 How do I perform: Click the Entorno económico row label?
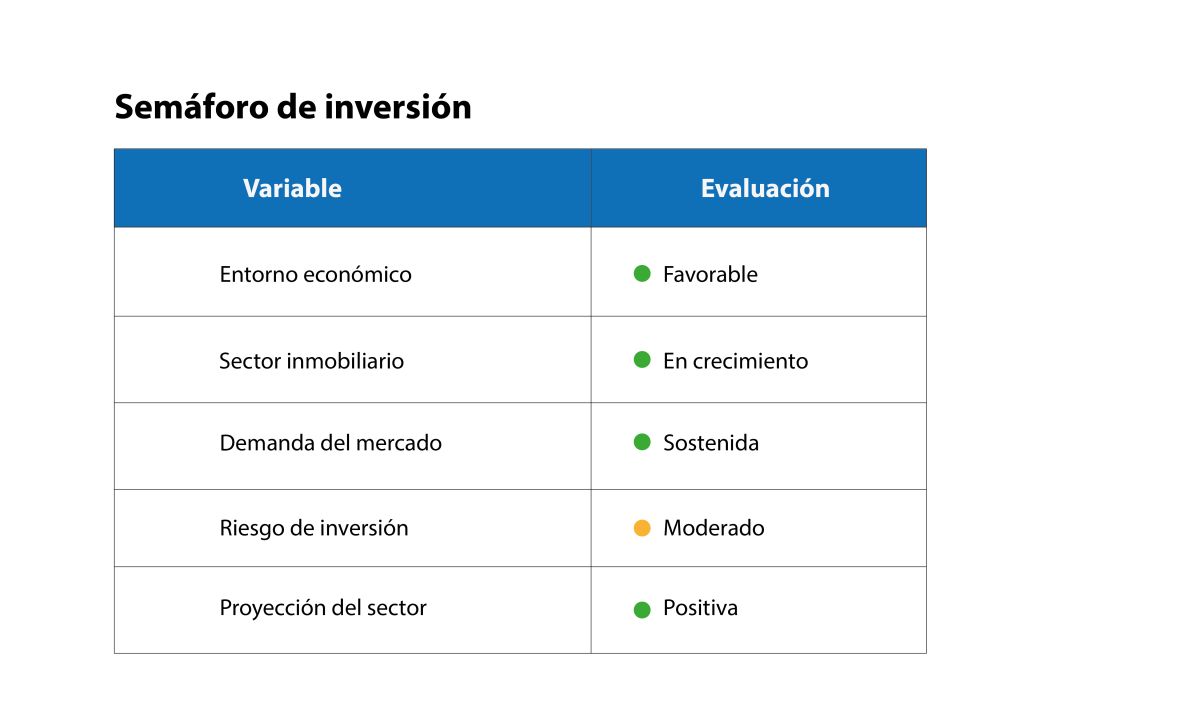coord(315,274)
